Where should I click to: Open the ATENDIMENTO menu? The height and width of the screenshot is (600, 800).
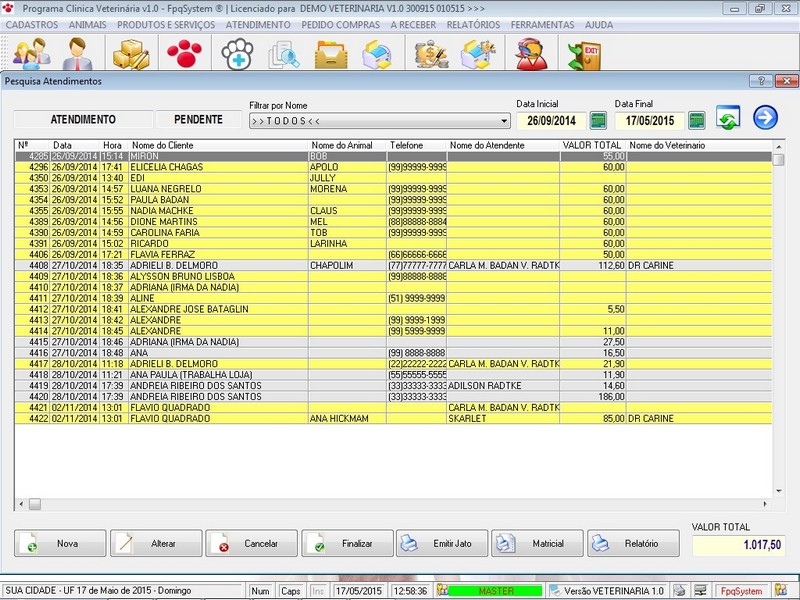[258, 25]
